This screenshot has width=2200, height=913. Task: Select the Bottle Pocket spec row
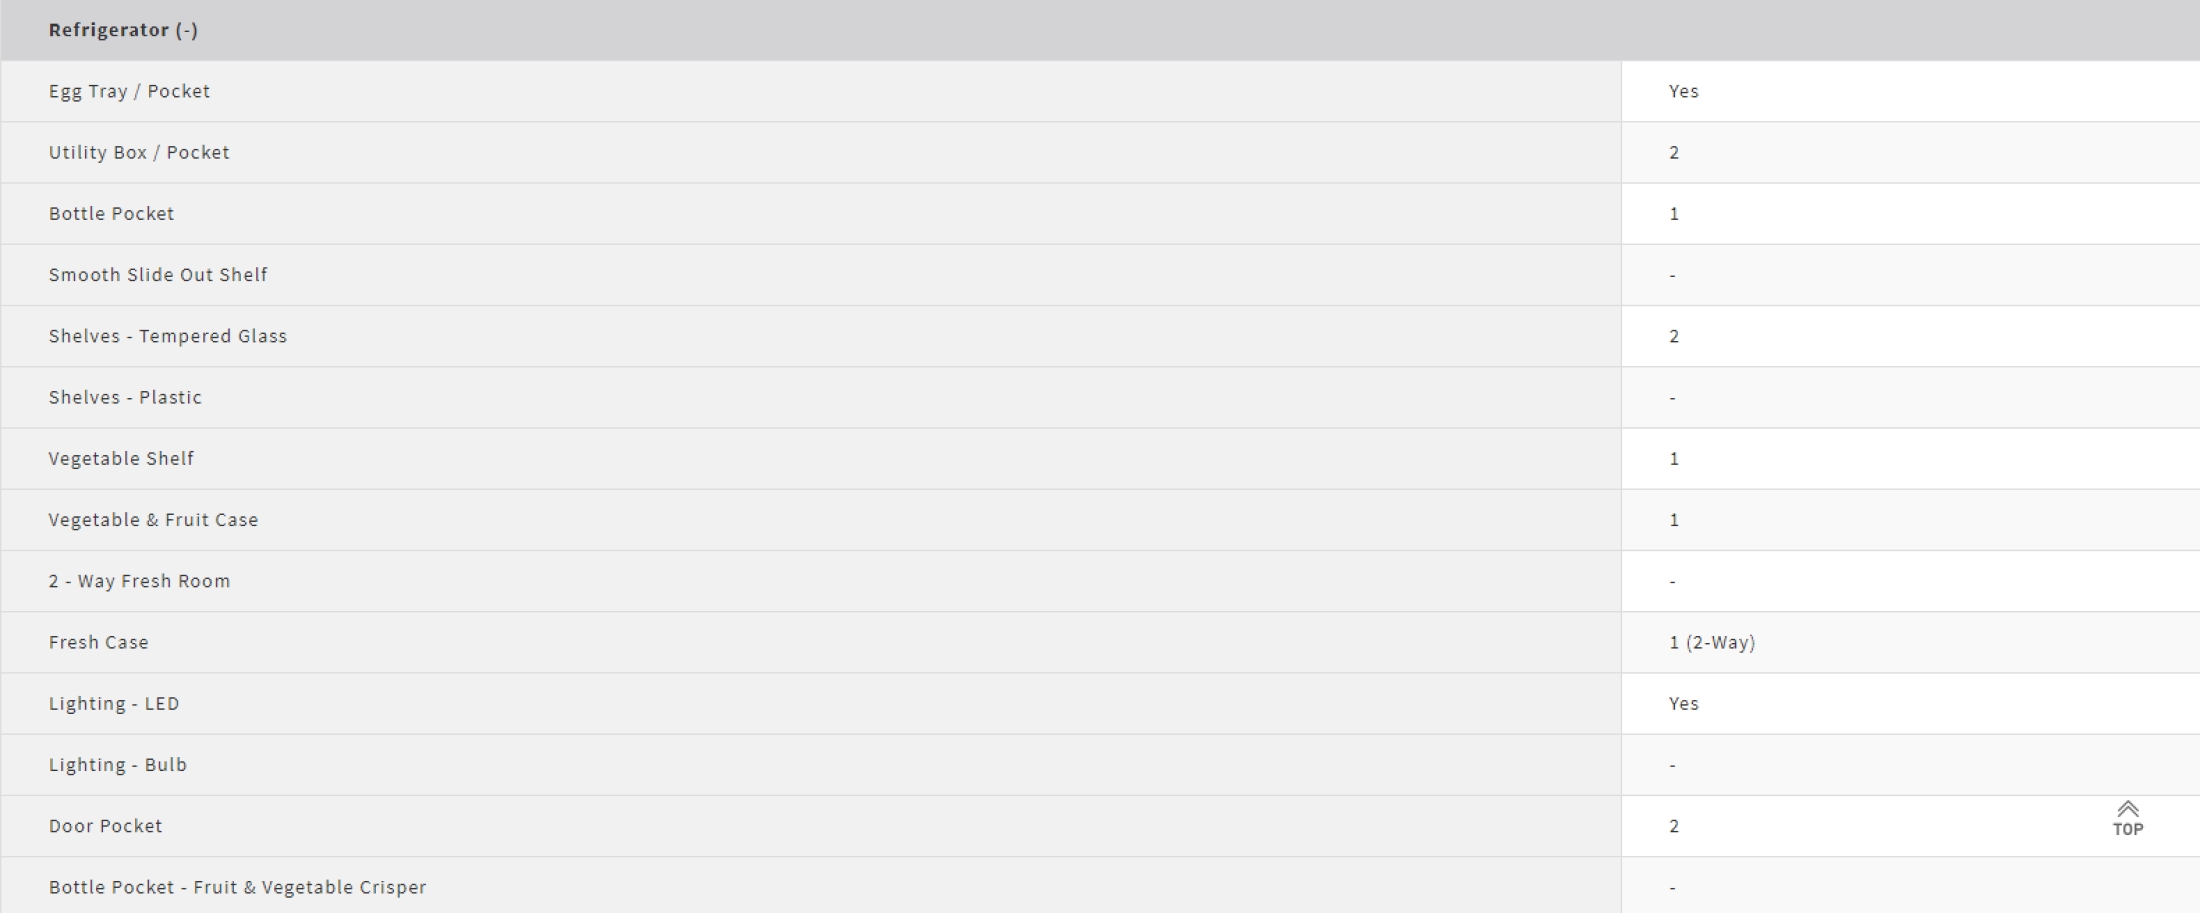coord(111,213)
